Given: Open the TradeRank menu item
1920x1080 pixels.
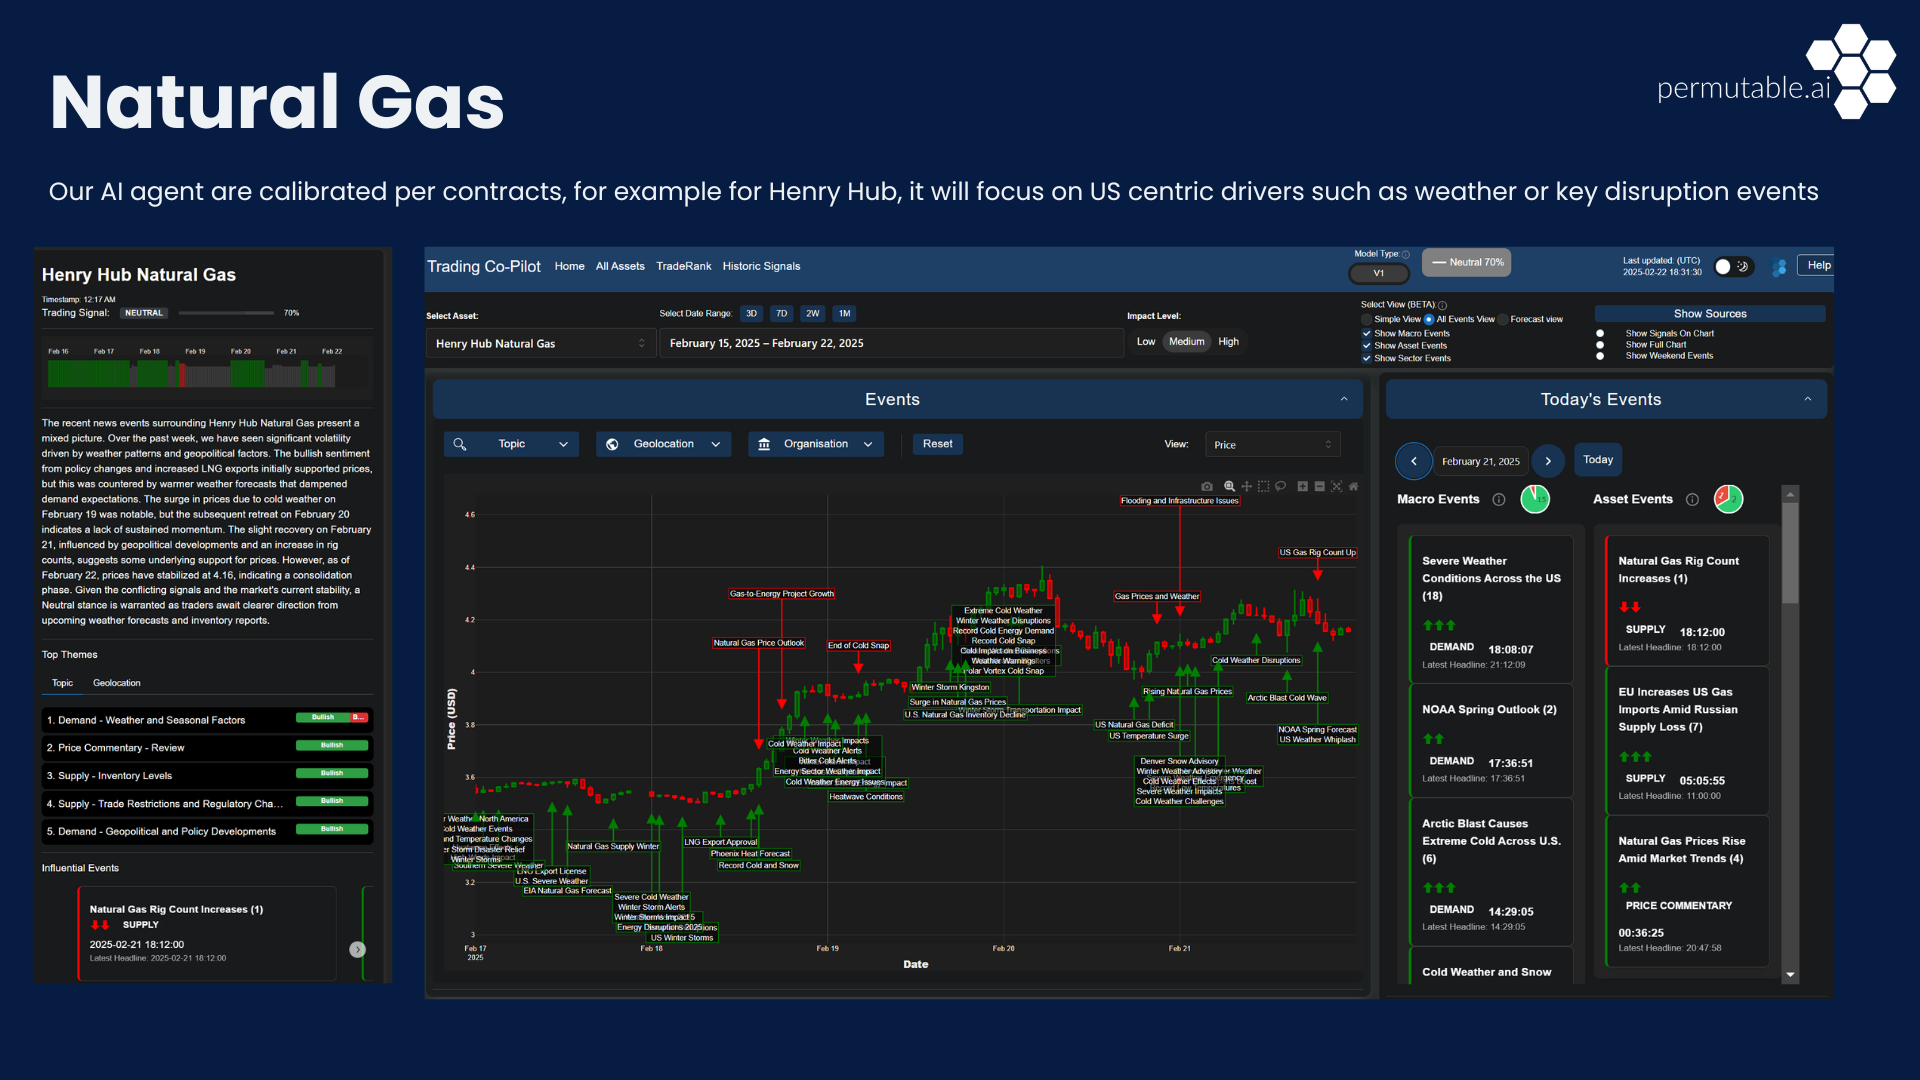Looking at the screenshot, I should (x=683, y=266).
